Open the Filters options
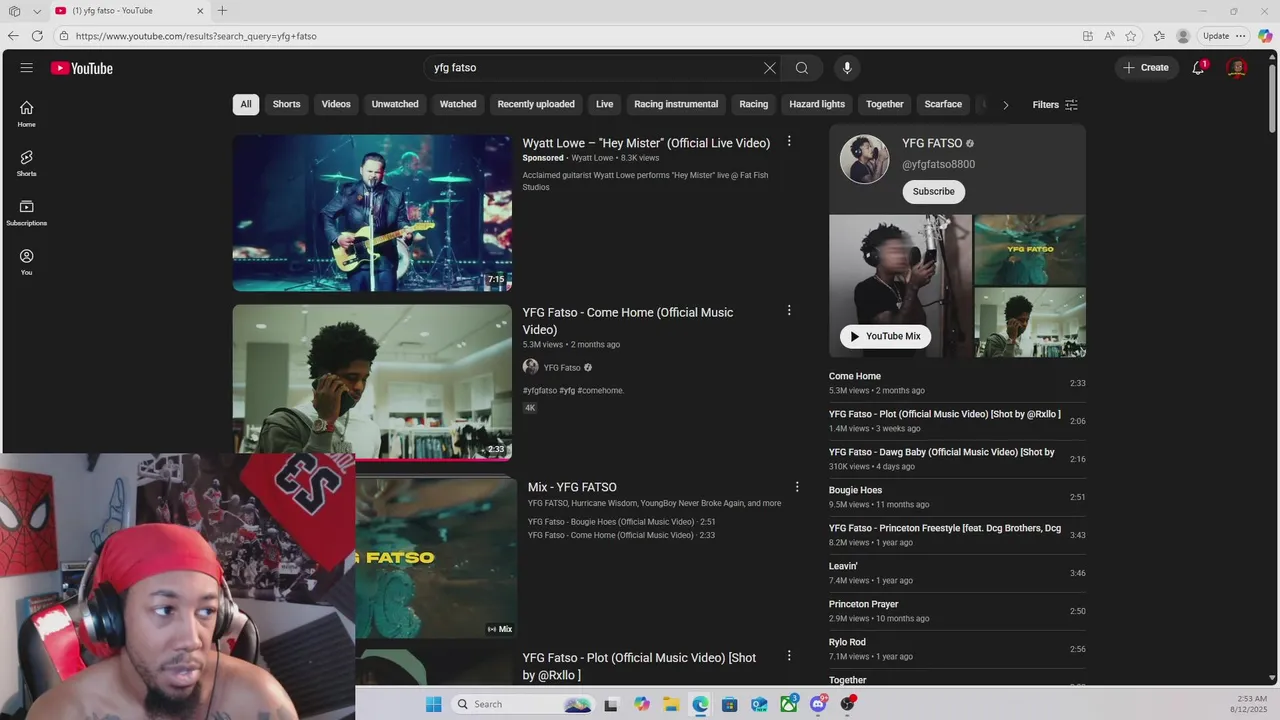The image size is (1280, 720). click(x=1055, y=104)
